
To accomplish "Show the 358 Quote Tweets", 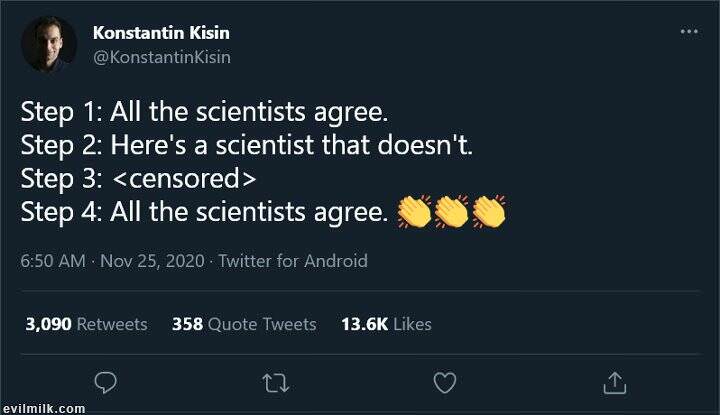I will 244,324.
